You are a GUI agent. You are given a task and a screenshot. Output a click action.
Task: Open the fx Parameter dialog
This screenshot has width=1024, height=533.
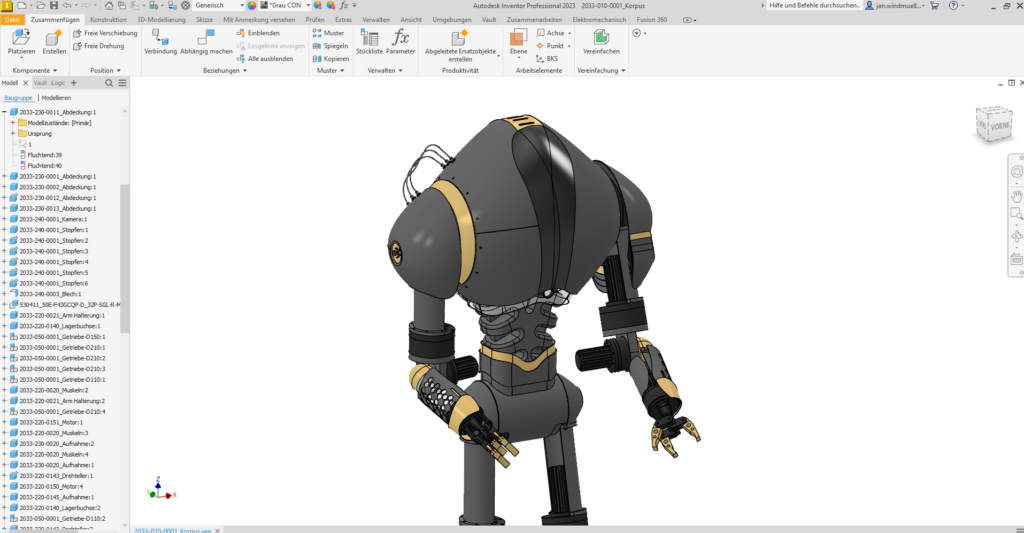(x=400, y=42)
